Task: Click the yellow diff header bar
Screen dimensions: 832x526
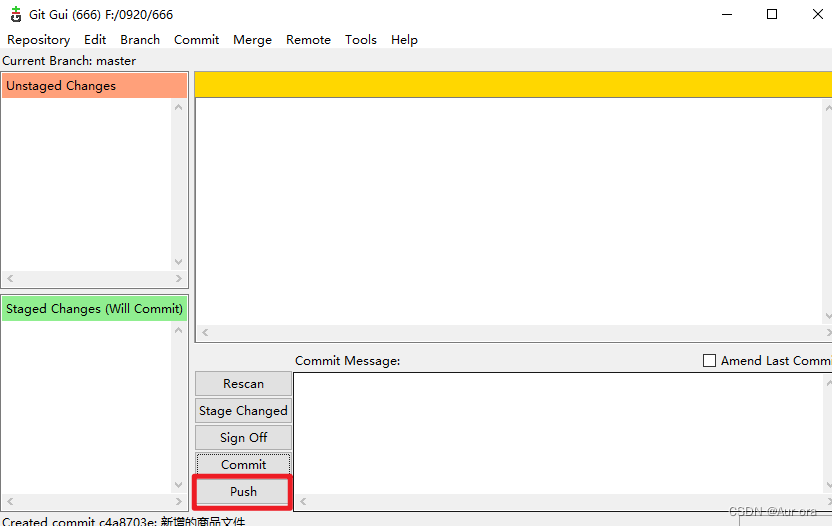Action: (x=513, y=85)
